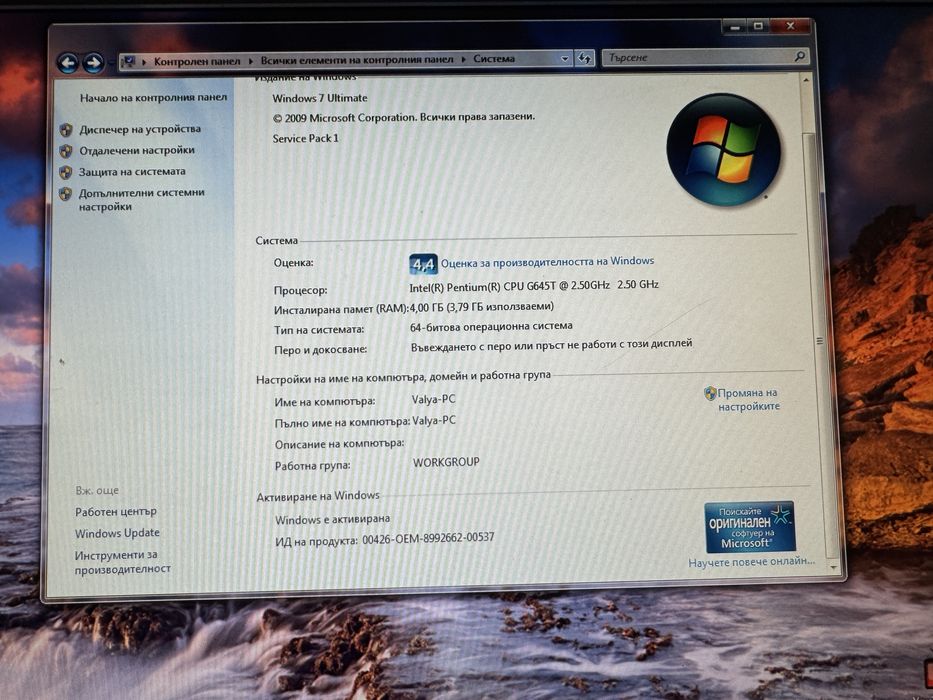The width and height of the screenshot is (933, 700).
Task: Click the magnifier icon in the search box
Action: click(800, 57)
